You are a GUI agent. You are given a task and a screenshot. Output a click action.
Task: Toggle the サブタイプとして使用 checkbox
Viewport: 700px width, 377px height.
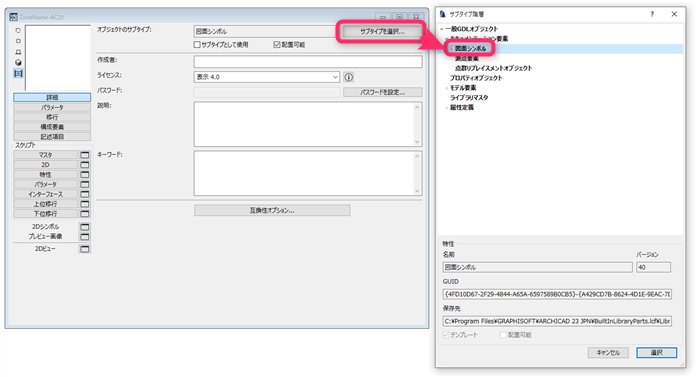click(197, 45)
